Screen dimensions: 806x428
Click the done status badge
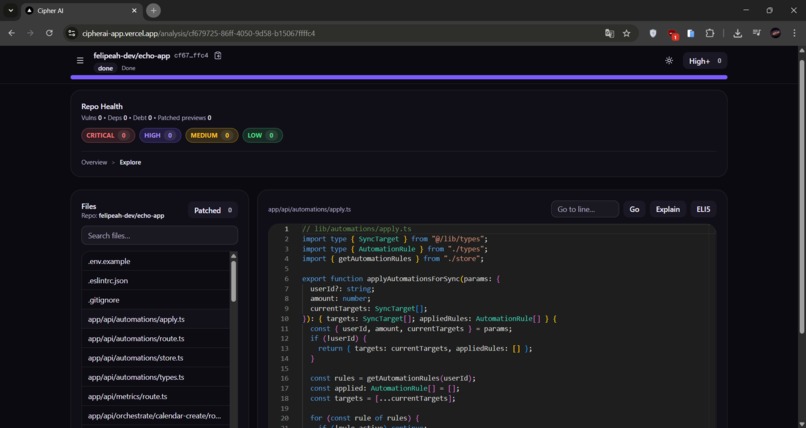[x=105, y=68]
